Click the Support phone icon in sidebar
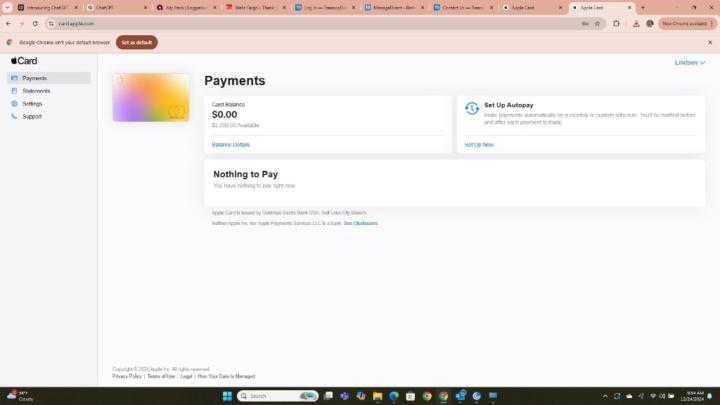Image resolution: width=720 pixels, height=405 pixels. click(x=14, y=117)
